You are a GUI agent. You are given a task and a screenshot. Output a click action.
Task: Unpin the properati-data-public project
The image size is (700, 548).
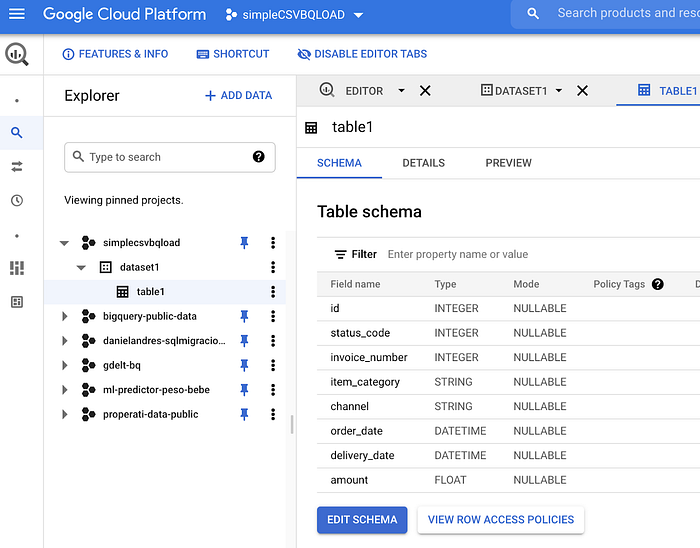point(244,415)
